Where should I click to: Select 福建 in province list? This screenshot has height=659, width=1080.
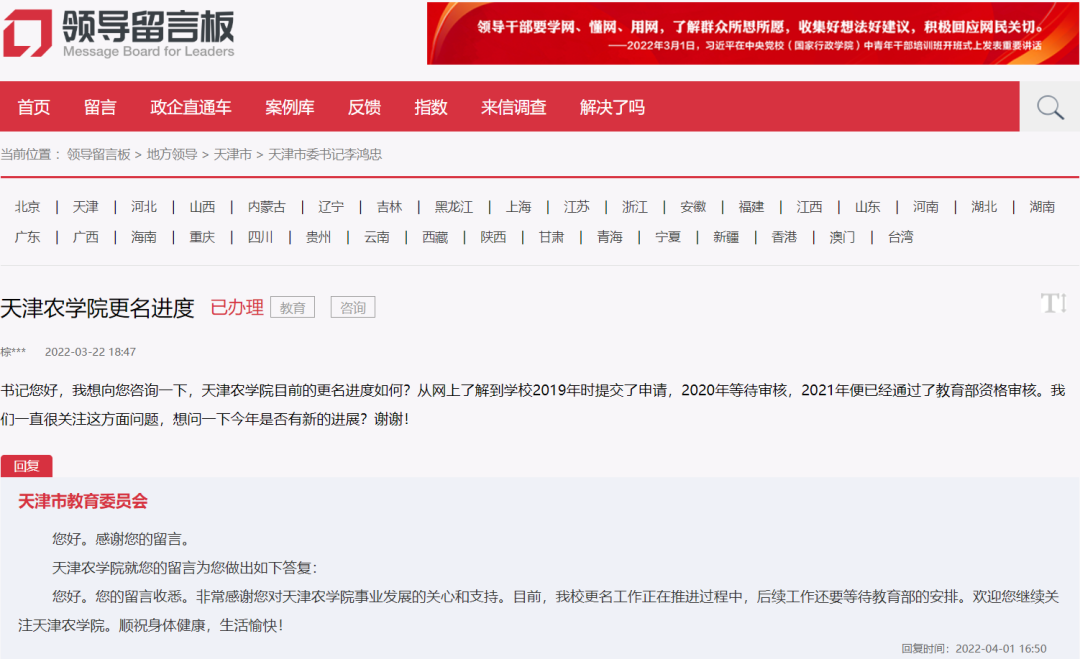pos(751,207)
